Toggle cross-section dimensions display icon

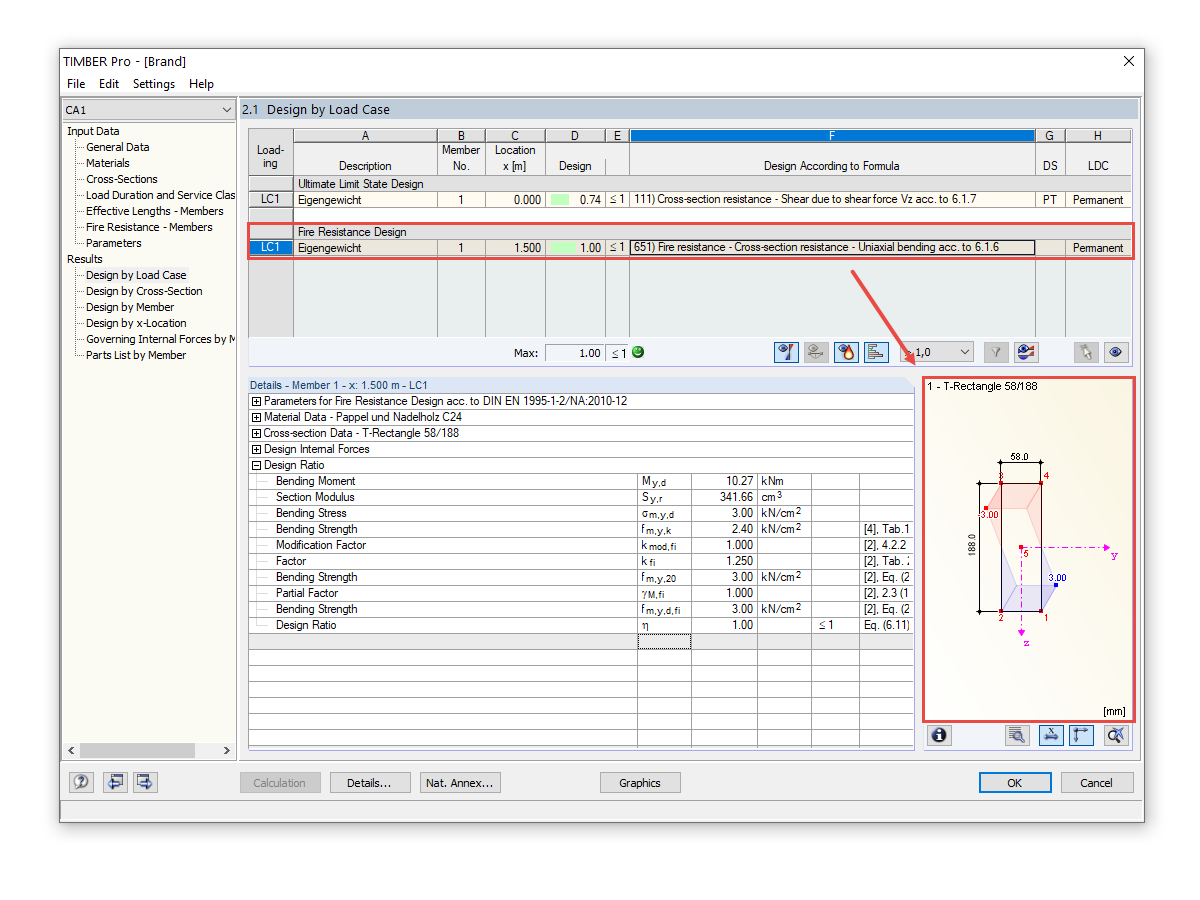pos(1051,736)
